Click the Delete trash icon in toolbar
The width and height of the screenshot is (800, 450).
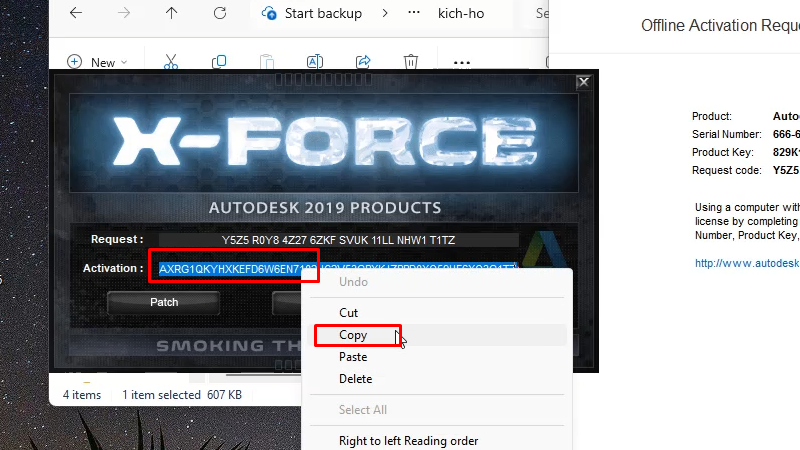coord(411,62)
